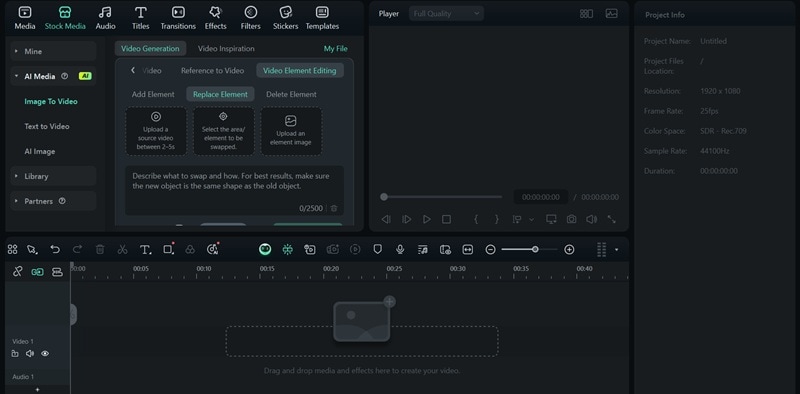Select the scissors split tool
This screenshot has width=800, height=394.
tap(122, 249)
